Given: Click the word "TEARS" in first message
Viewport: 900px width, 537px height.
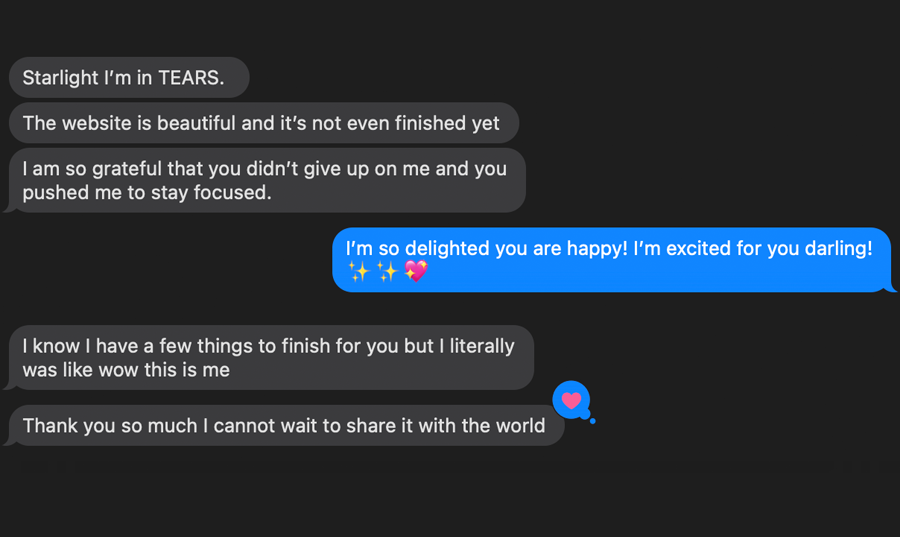Looking at the screenshot, I should coord(189,77).
